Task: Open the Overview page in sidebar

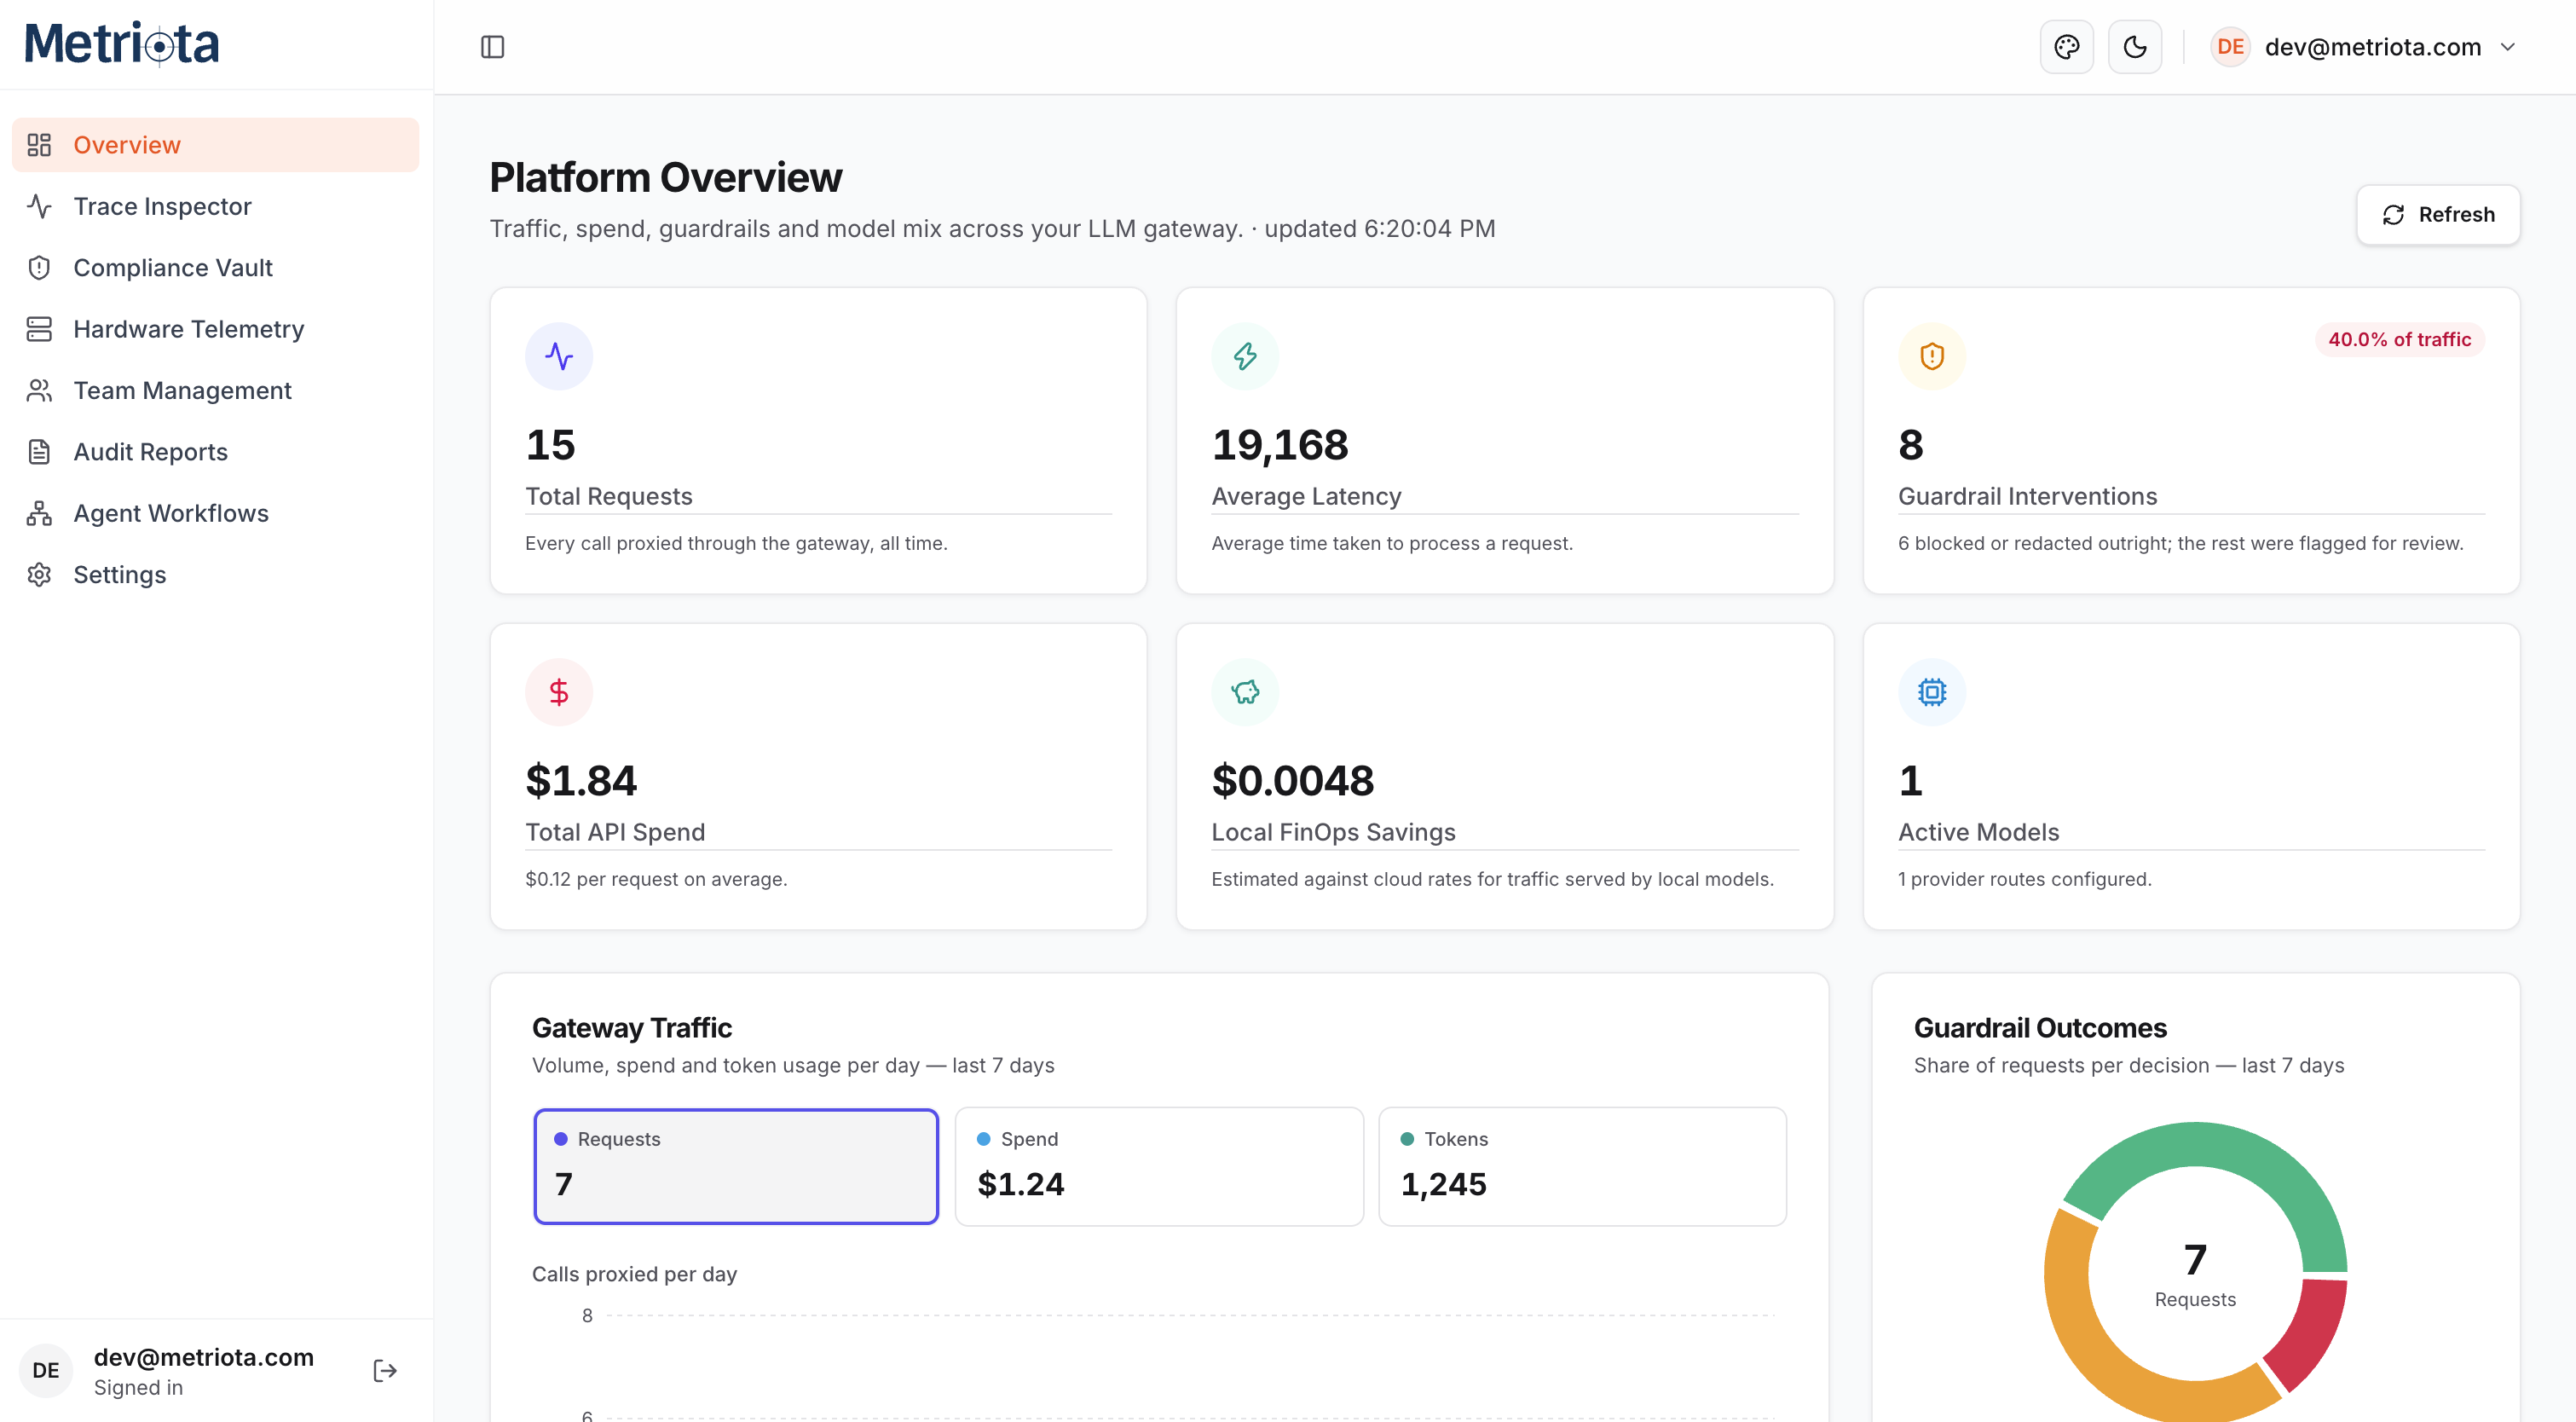Action: pyautogui.click(x=215, y=145)
